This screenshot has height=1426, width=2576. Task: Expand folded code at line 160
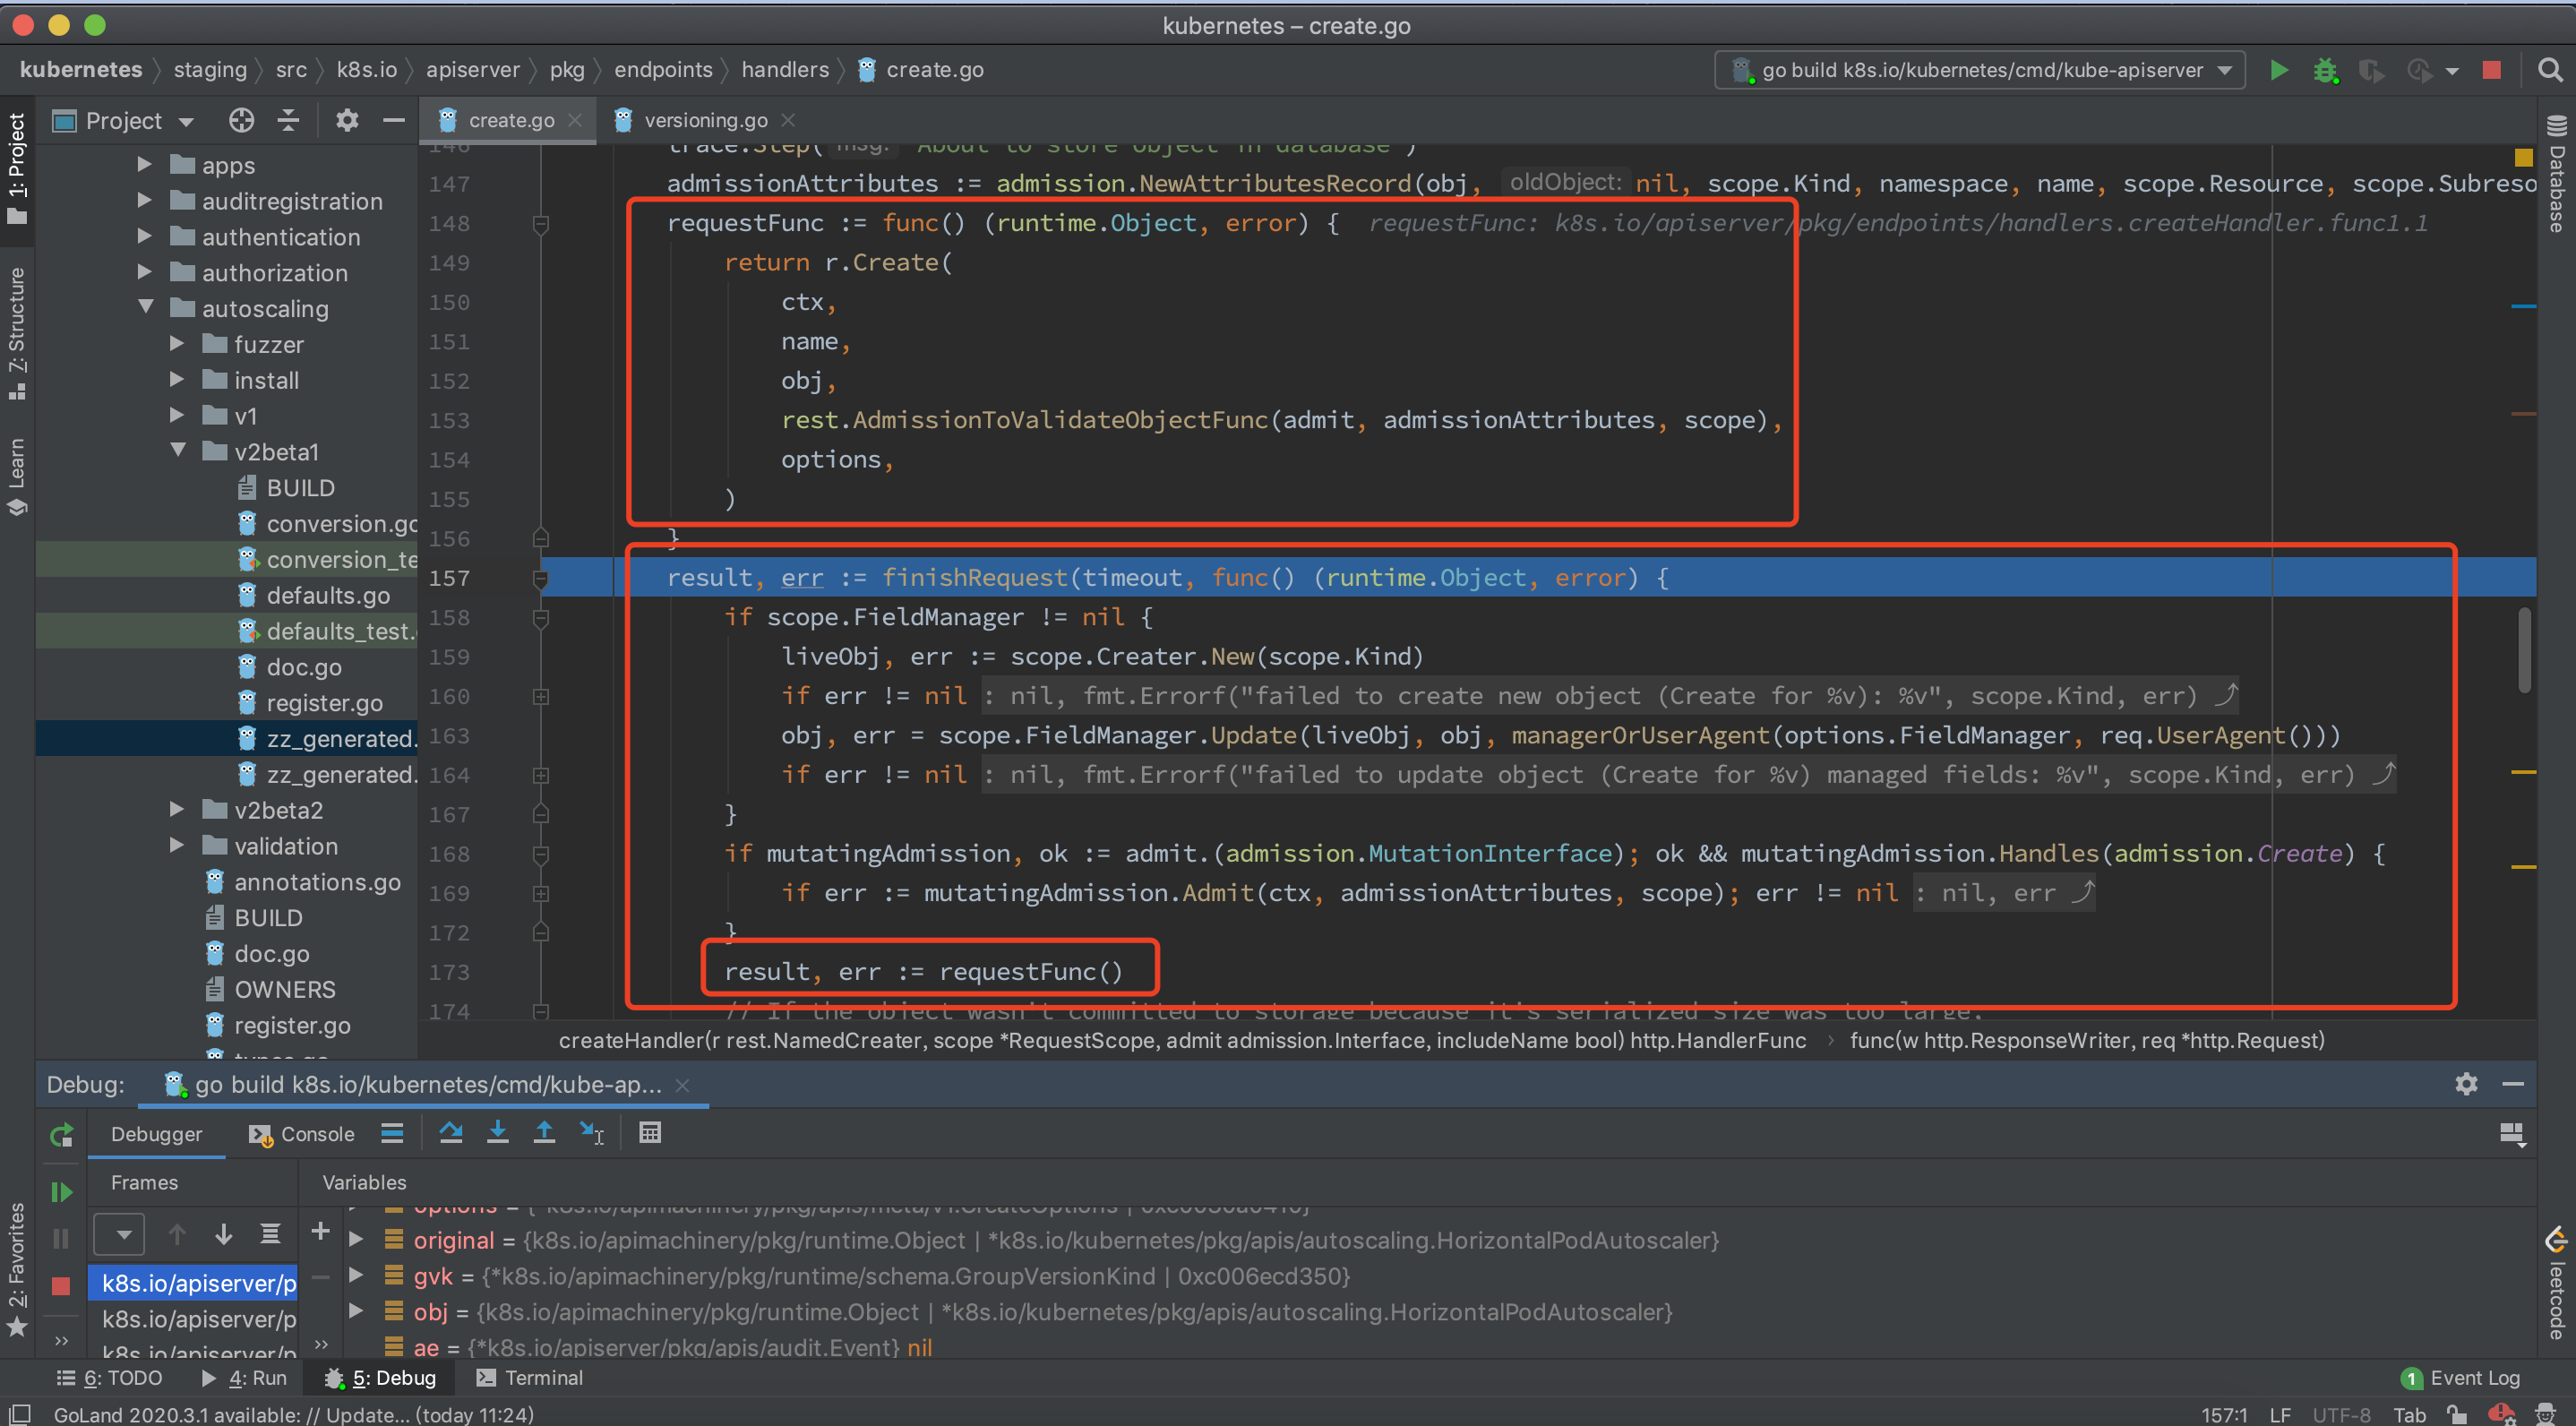pos(541,697)
